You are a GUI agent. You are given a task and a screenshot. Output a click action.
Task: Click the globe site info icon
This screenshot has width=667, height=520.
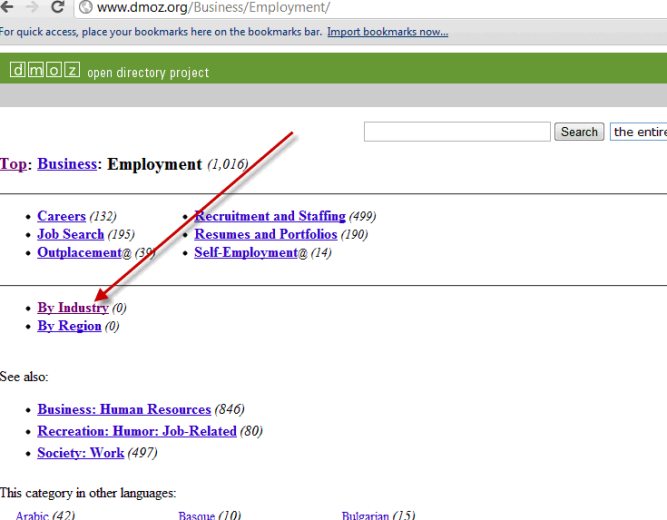[x=86, y=8]
